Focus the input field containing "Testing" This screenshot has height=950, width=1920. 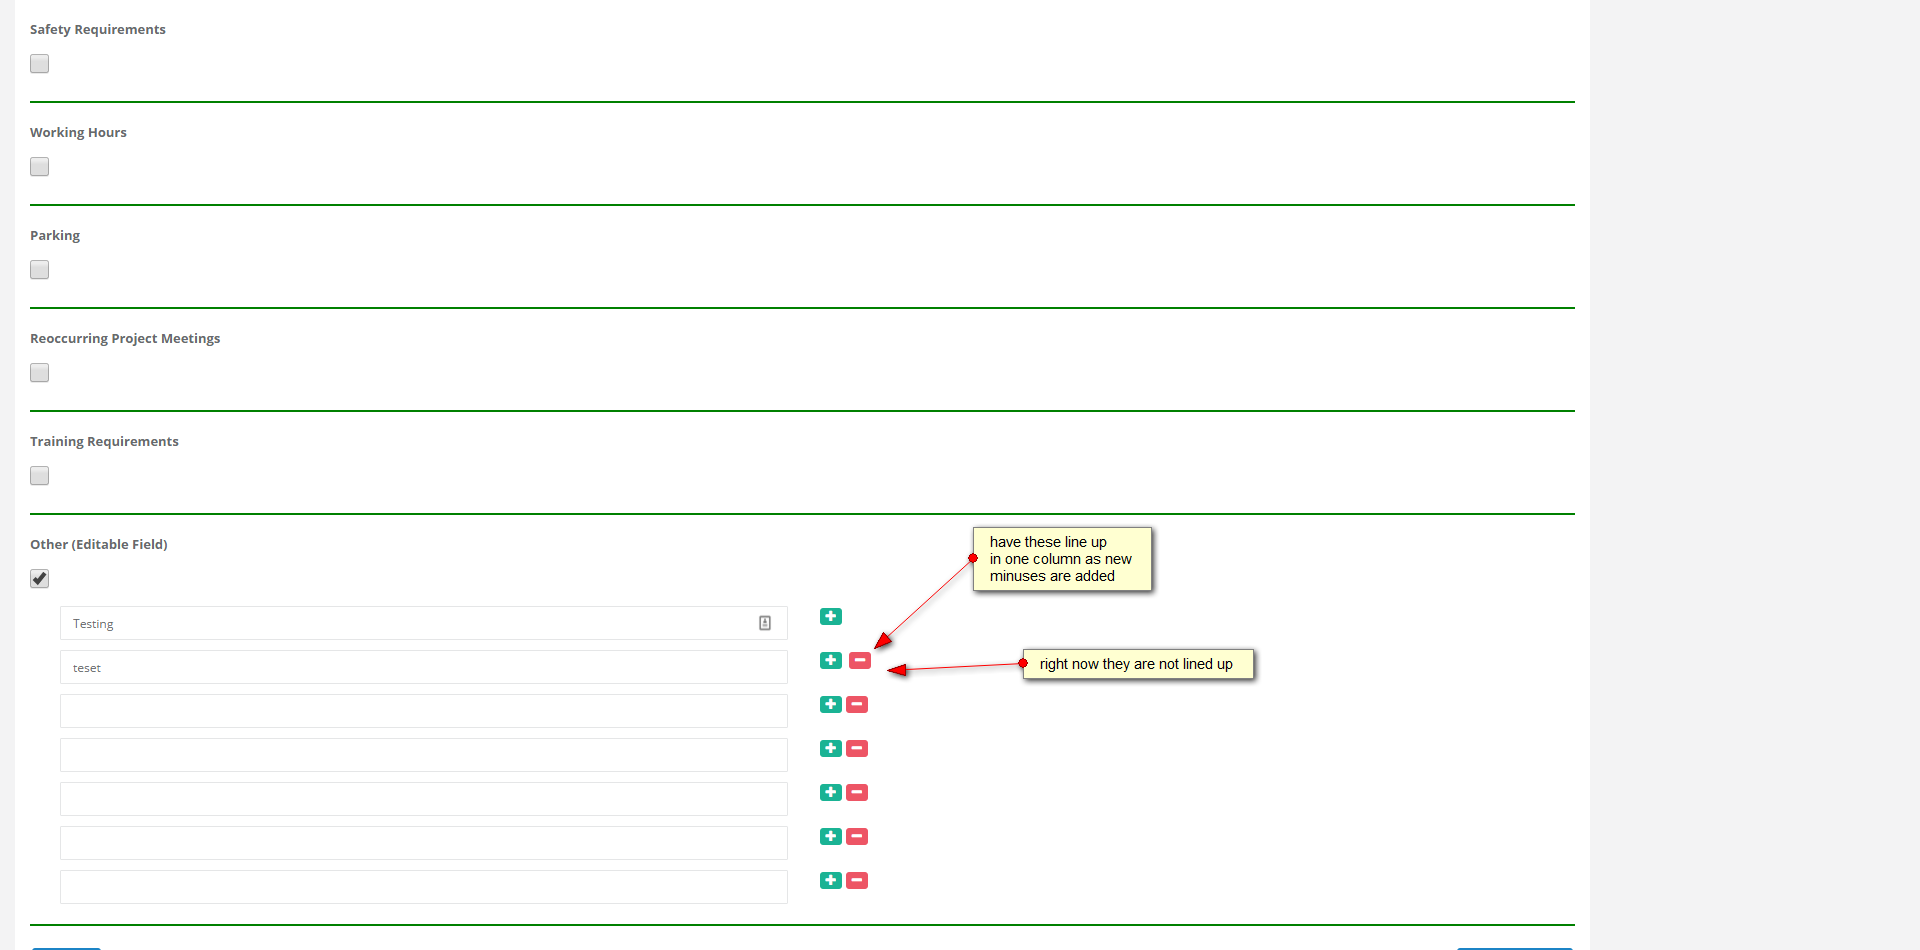[424, 623]
